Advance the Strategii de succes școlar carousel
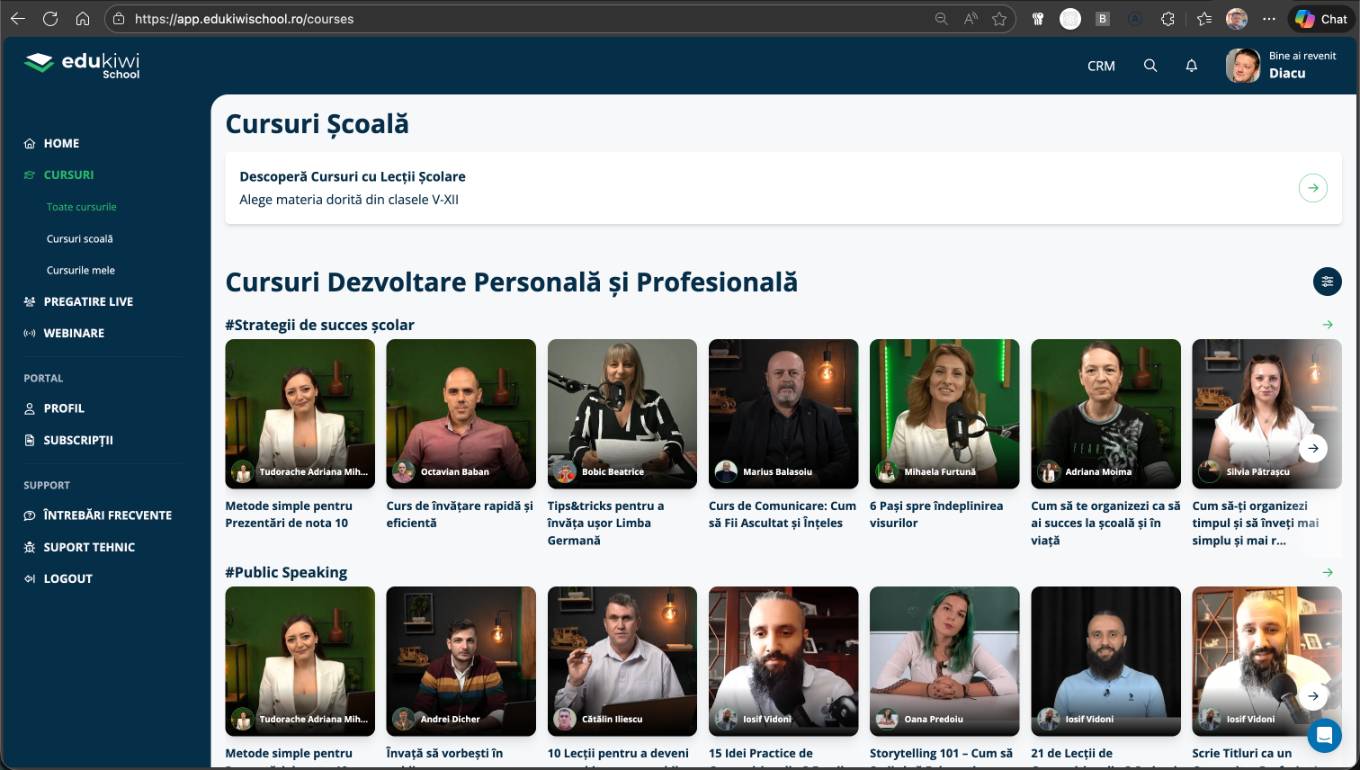Image resolution: width=1360 pixels, height=770 pixels. point(1313,448)
